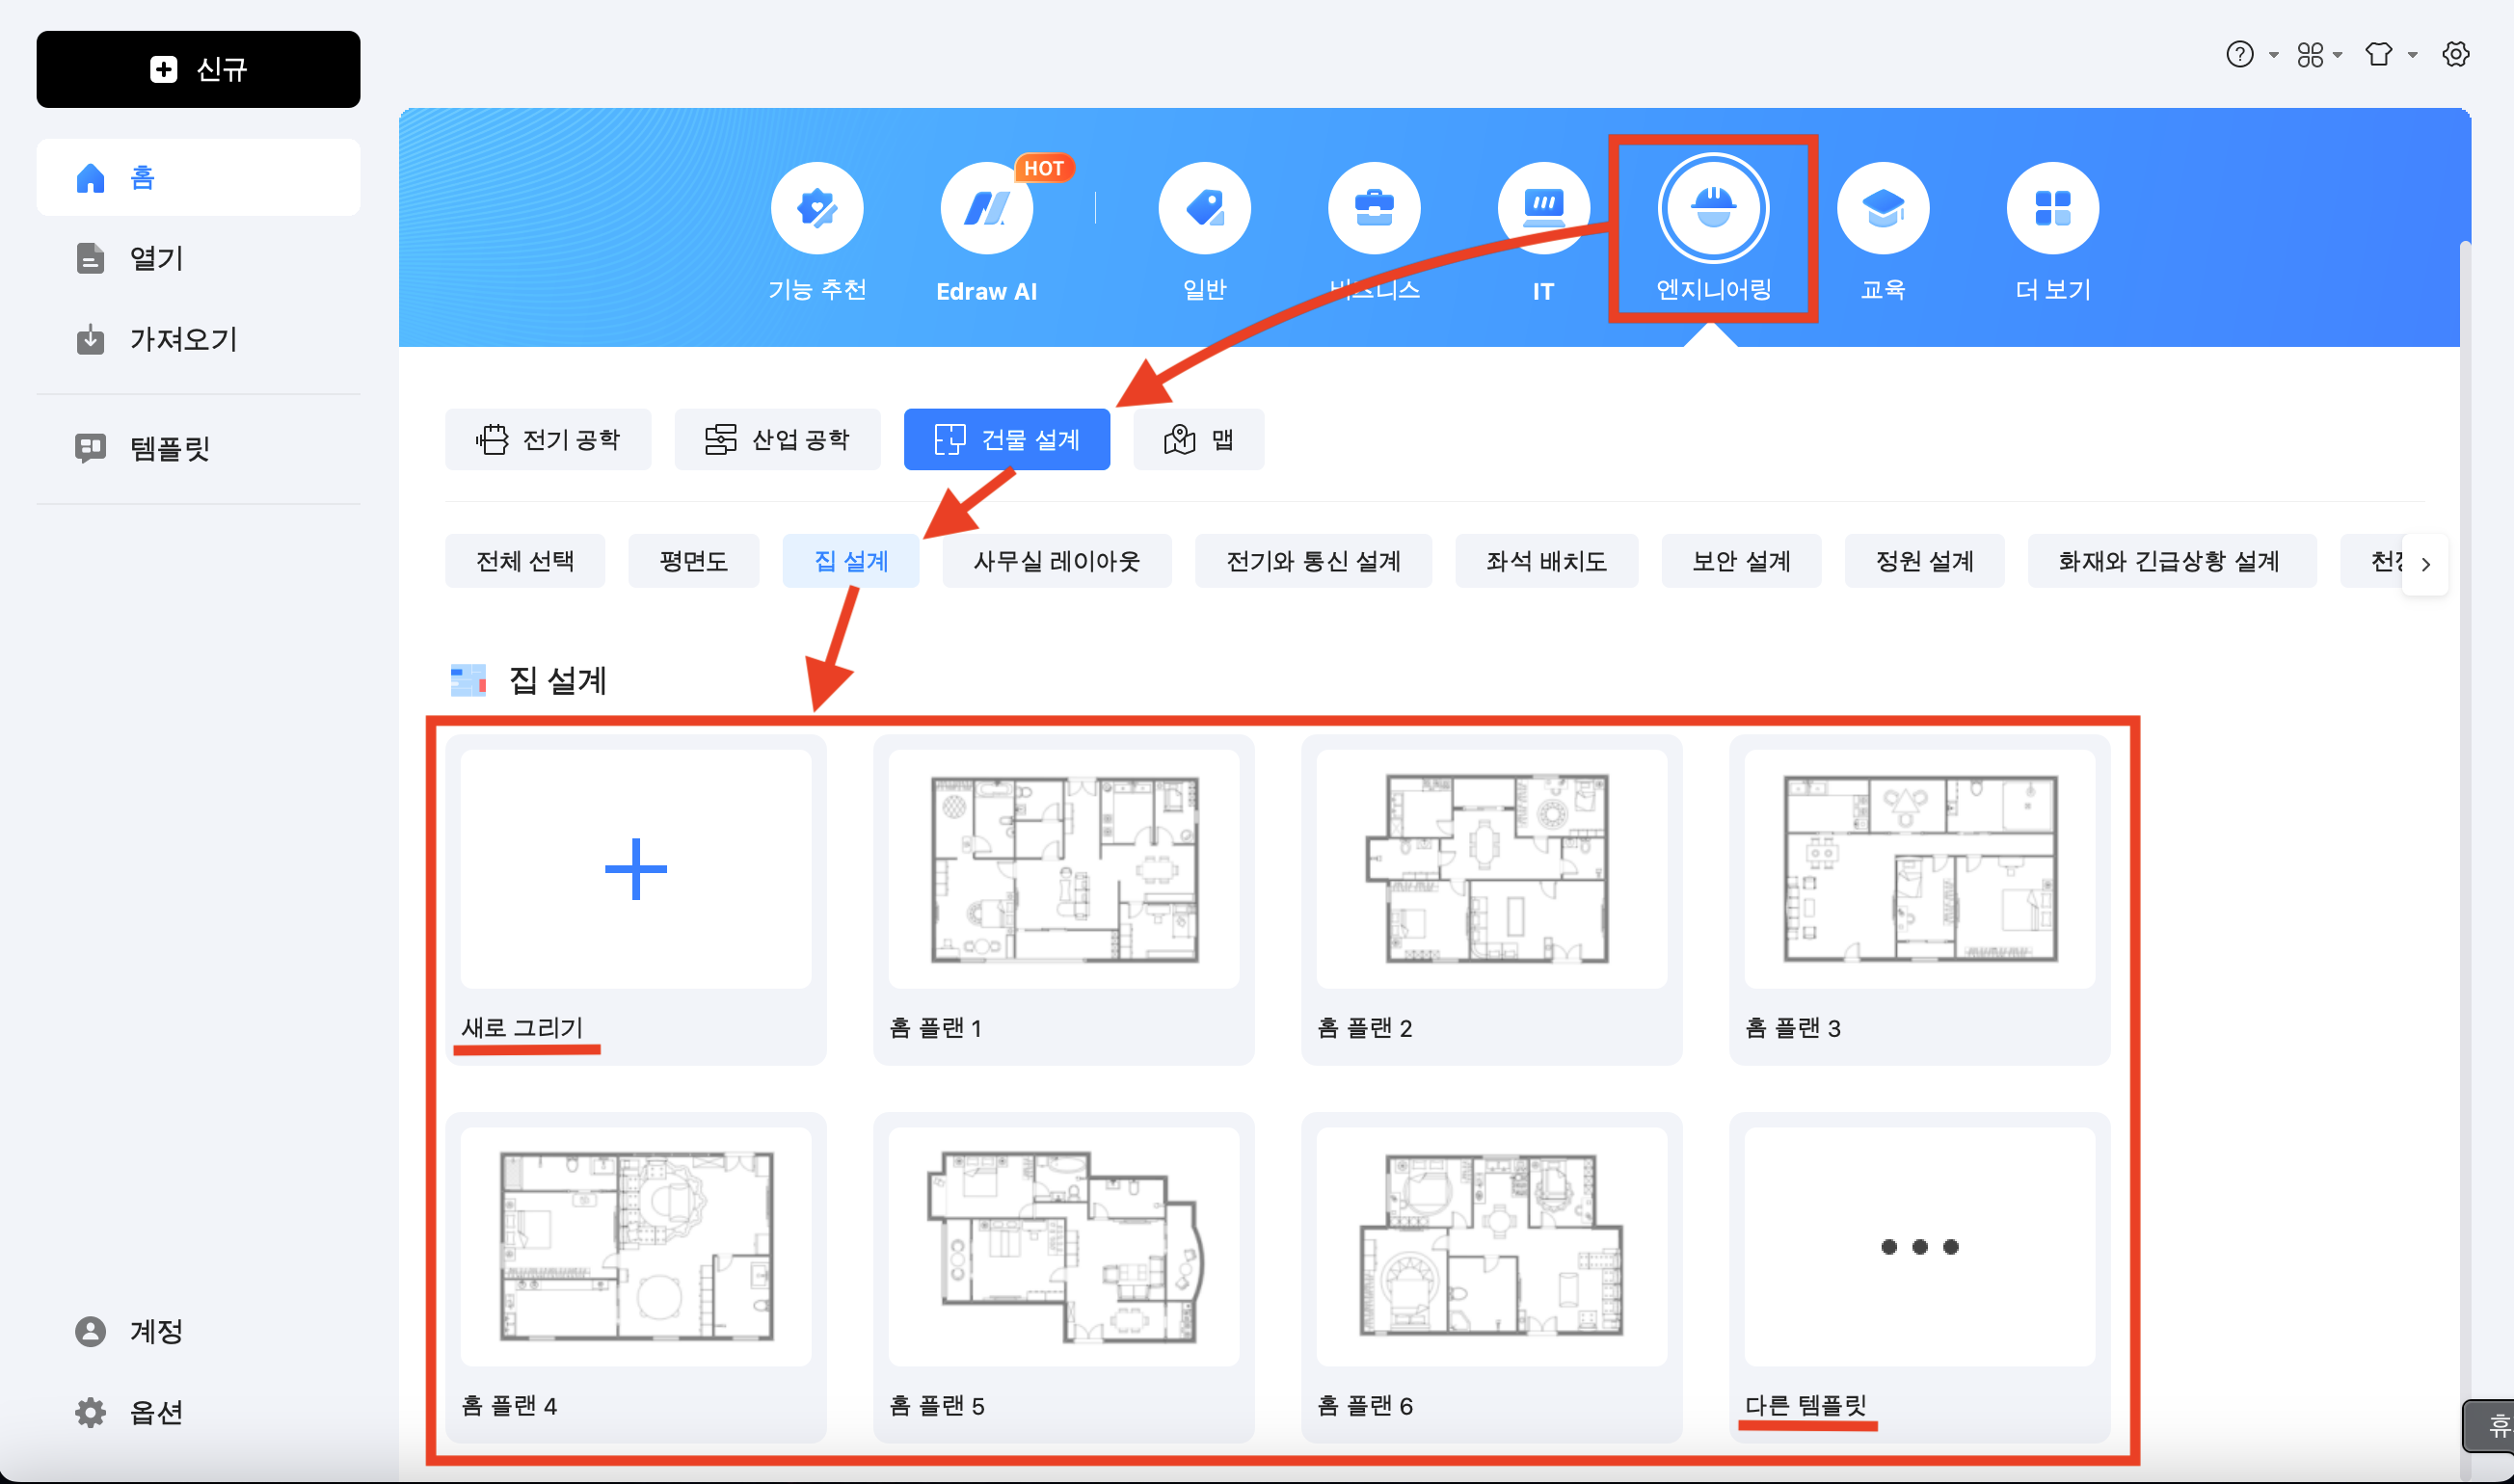Choose the 산업 공학 subcategory
The width and height of the screenshot is (2514, 1484).
(x=777, y=439)
